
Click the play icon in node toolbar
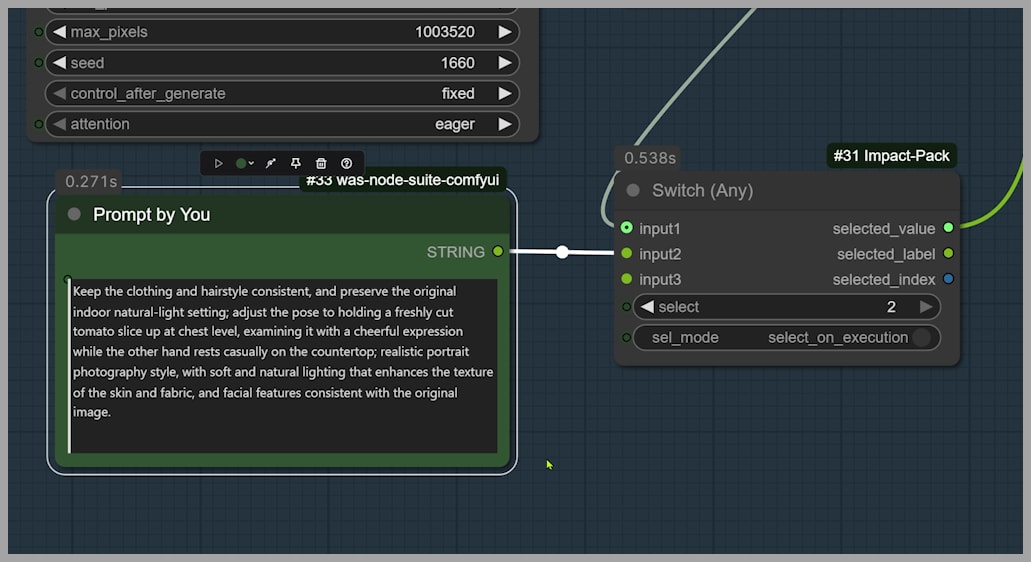(219, 163)
